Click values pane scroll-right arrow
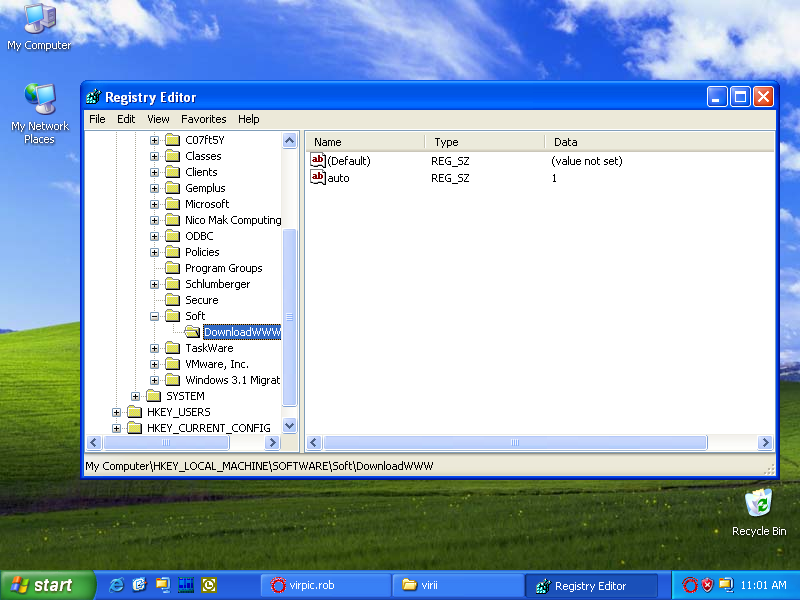The height and width of the screenshot is (600, 800). point(765,442)
